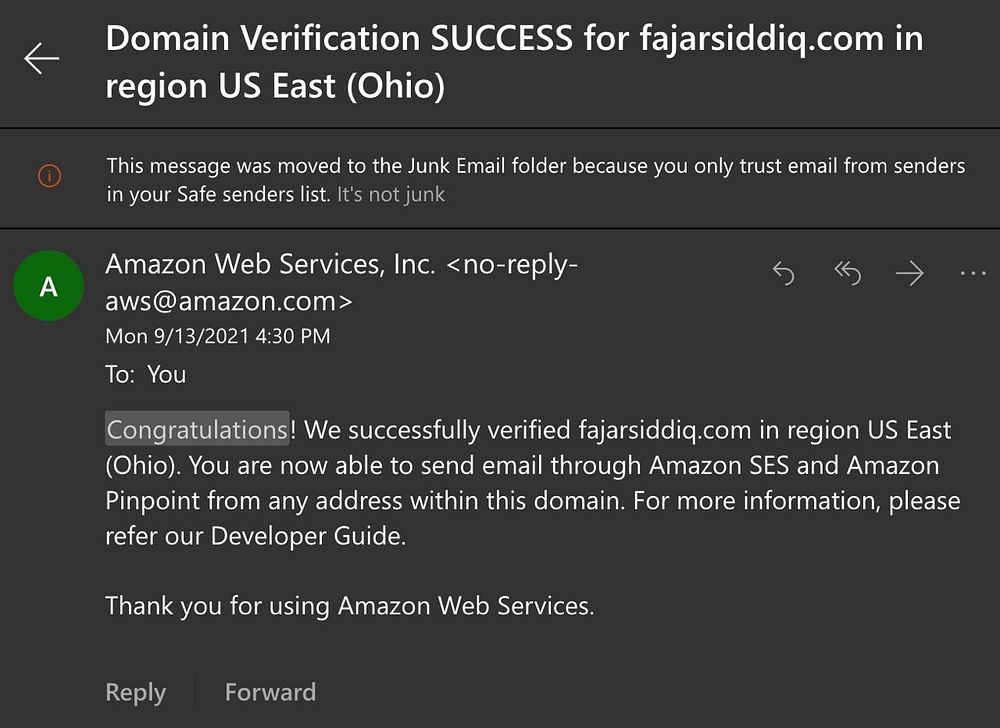Click the forward arrow icon in header
Image resolution: width=1000 pixels, height=728 pixels.
click(910, 273)
